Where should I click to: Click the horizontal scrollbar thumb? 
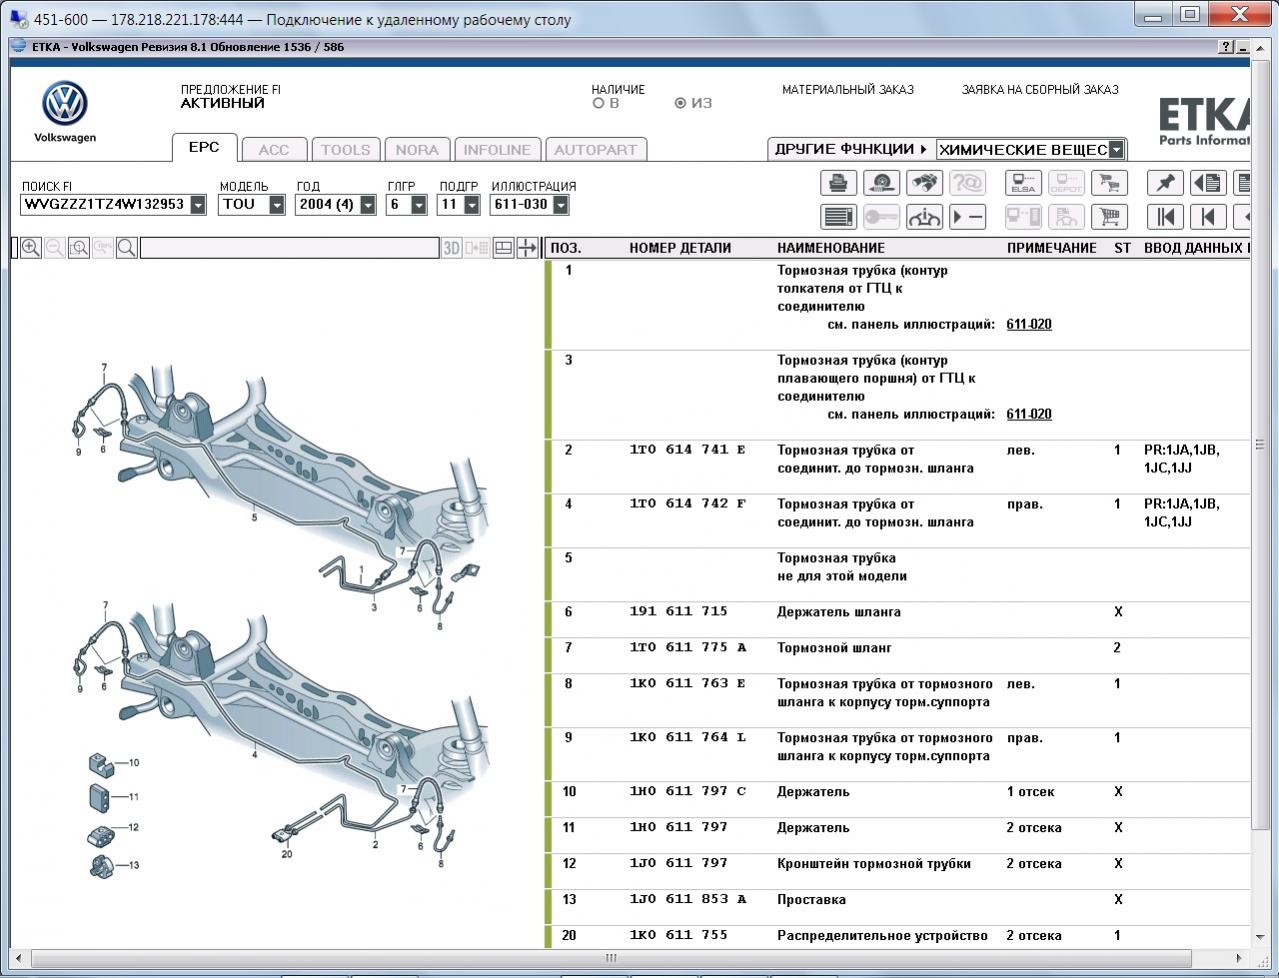[x=612, y=958]
